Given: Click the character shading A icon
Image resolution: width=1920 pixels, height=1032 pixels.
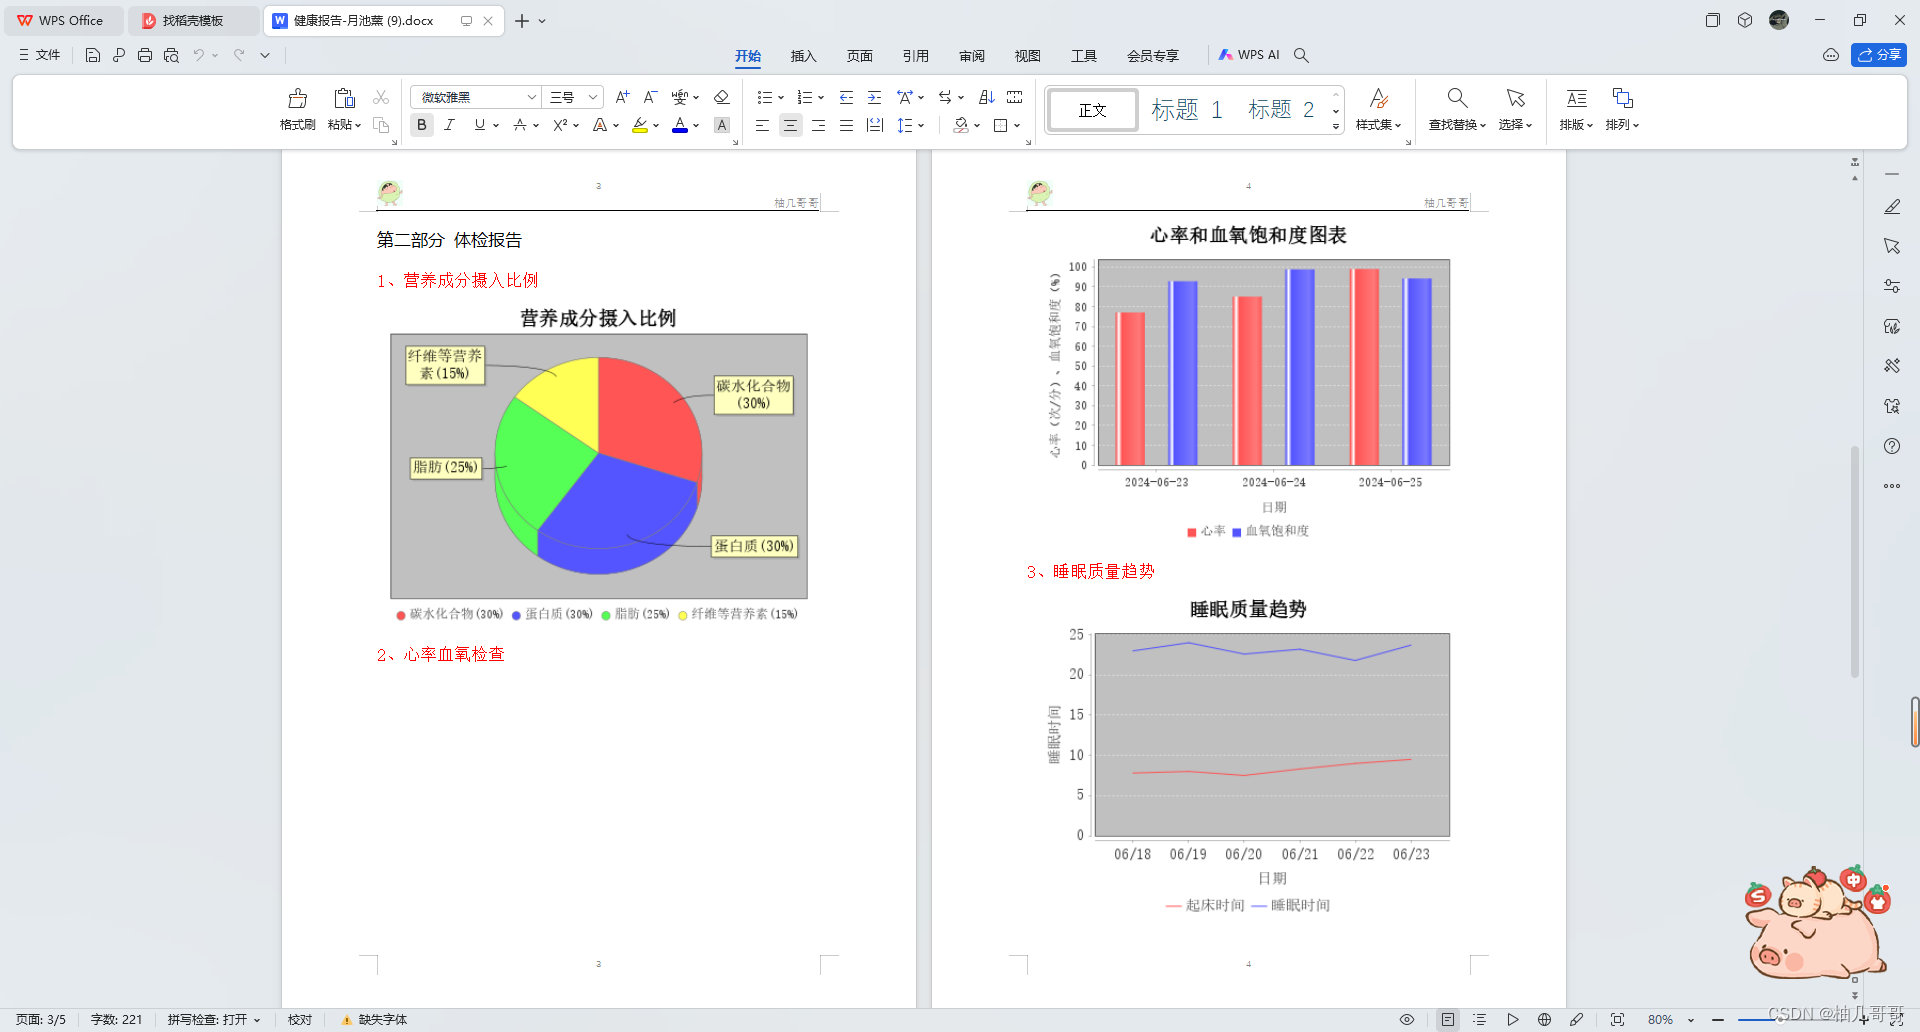Looking at the screenshot, I should [x=721, y=125].
